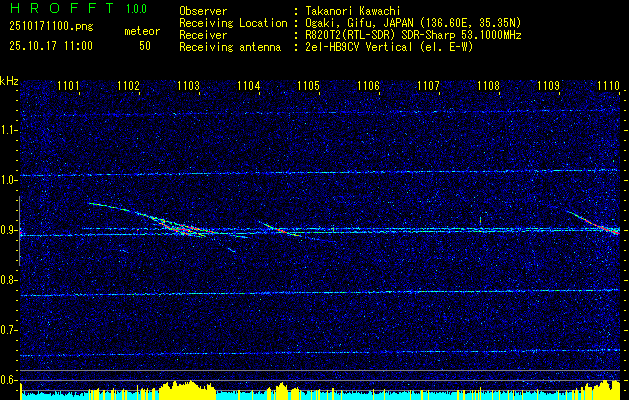Click the 1.0 kHz axis label
629x400 pixels.
(8, 181)
